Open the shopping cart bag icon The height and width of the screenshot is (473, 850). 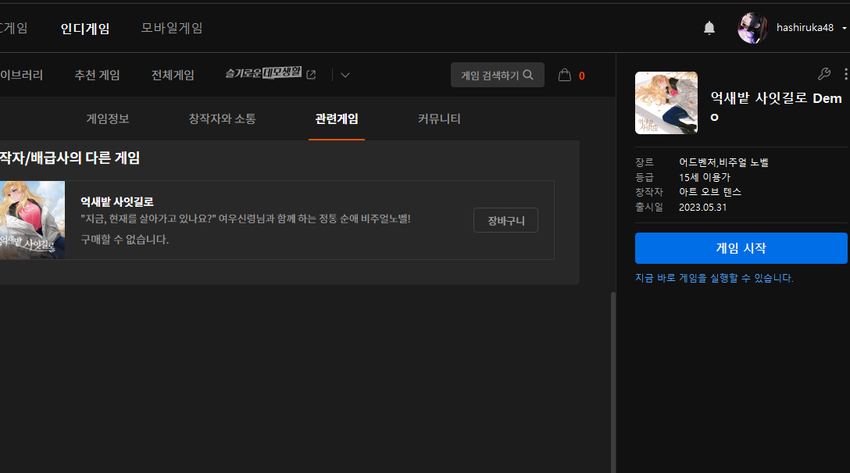click(564, 75)
